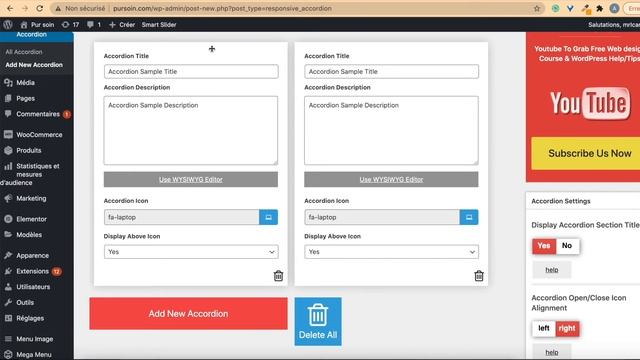
Task: Open the Pur soin site home link
Action: pyautogui.click(x=37, y=24)
